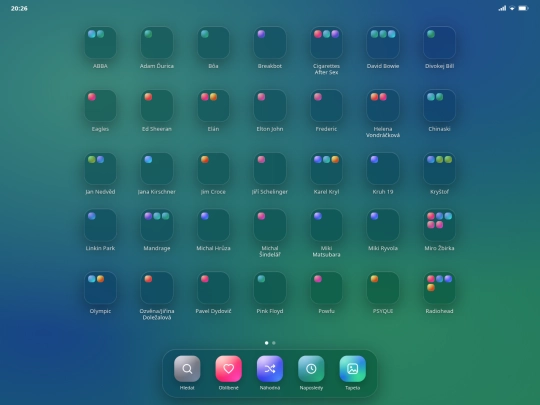Open the Mandrage folder
The width and height of the screenshot is (540, 405).
pyautogui.click(x=157, y=225)
